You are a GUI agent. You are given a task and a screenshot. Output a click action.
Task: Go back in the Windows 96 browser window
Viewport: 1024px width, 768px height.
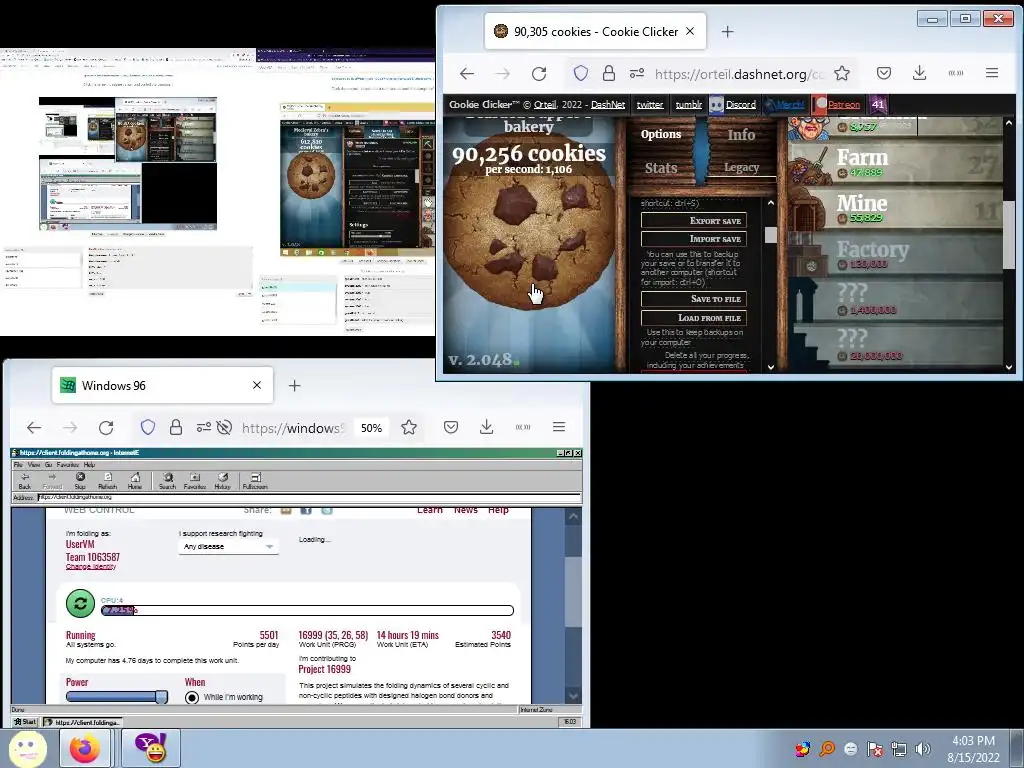(34, 428)
